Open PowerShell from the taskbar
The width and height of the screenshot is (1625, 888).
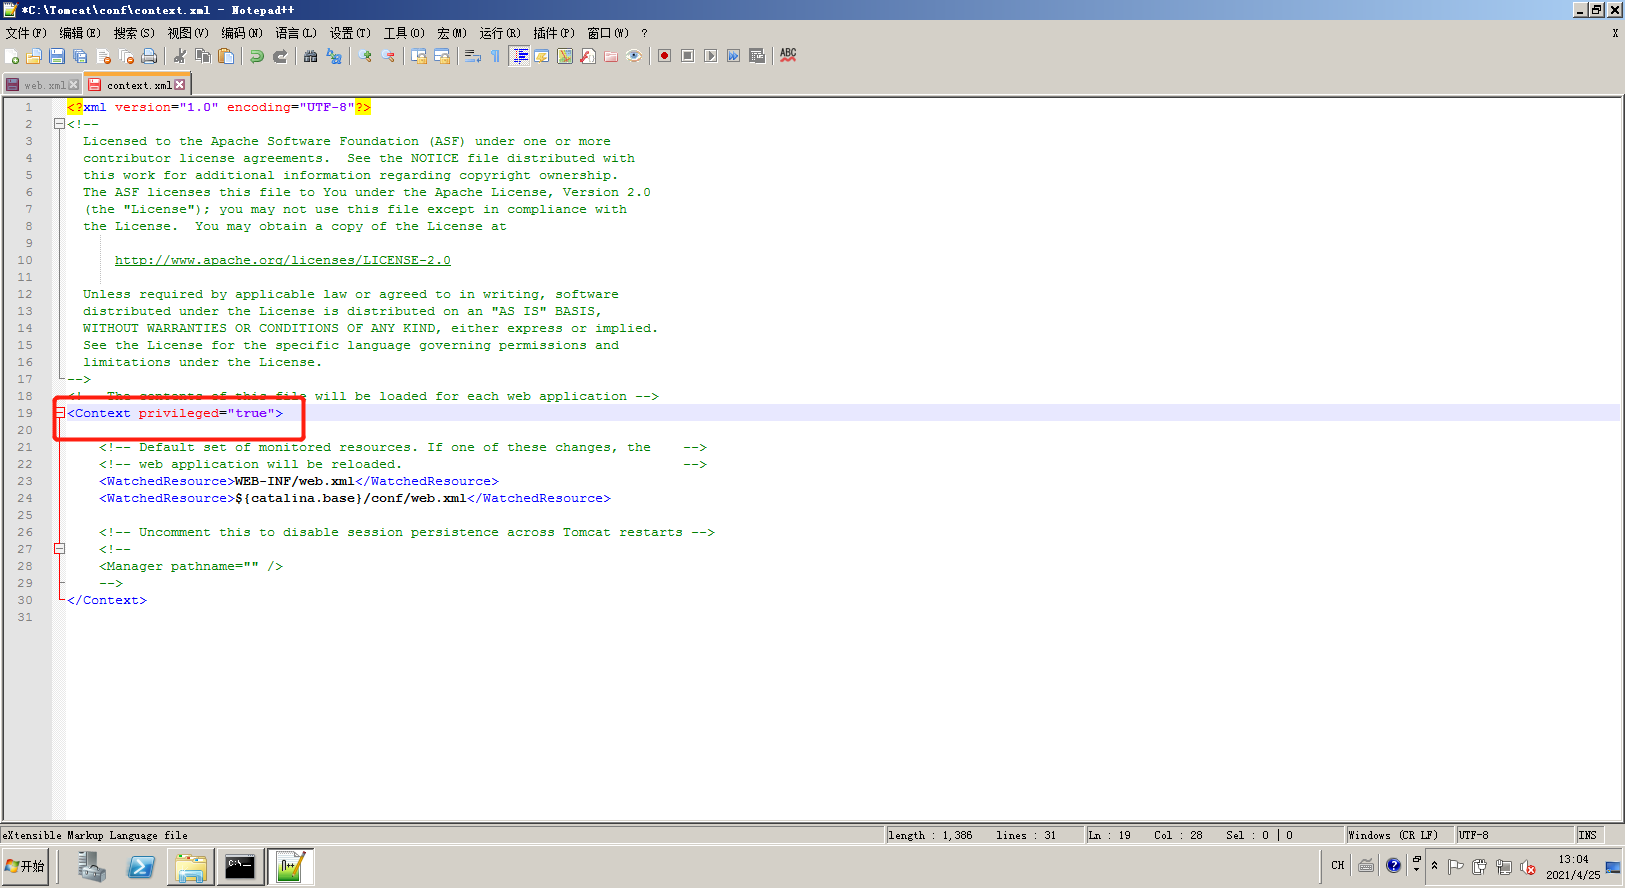point(141,867)
